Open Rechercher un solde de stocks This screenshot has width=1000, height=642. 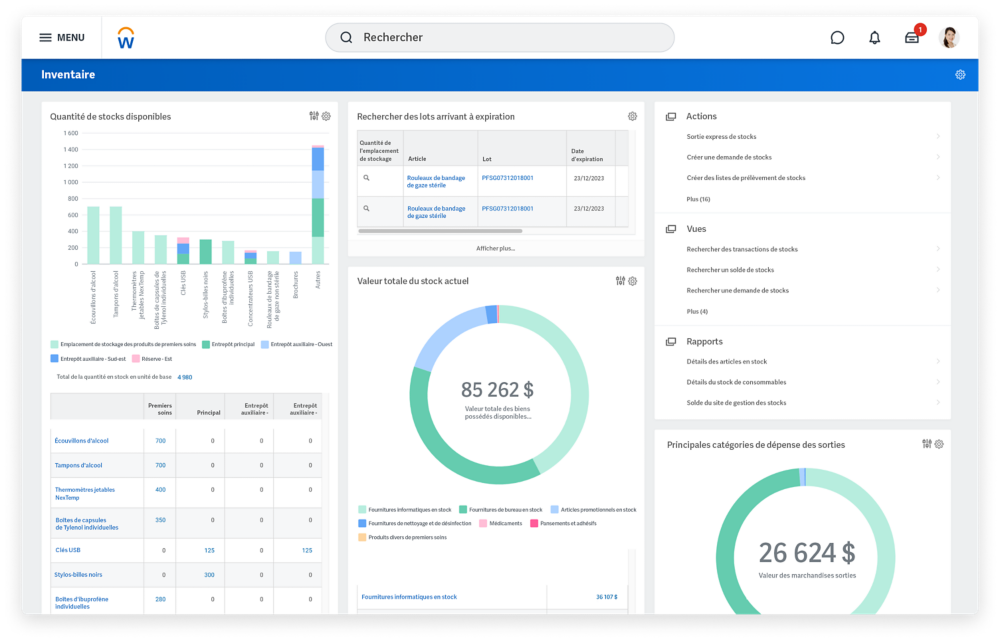tap(730, 270)
